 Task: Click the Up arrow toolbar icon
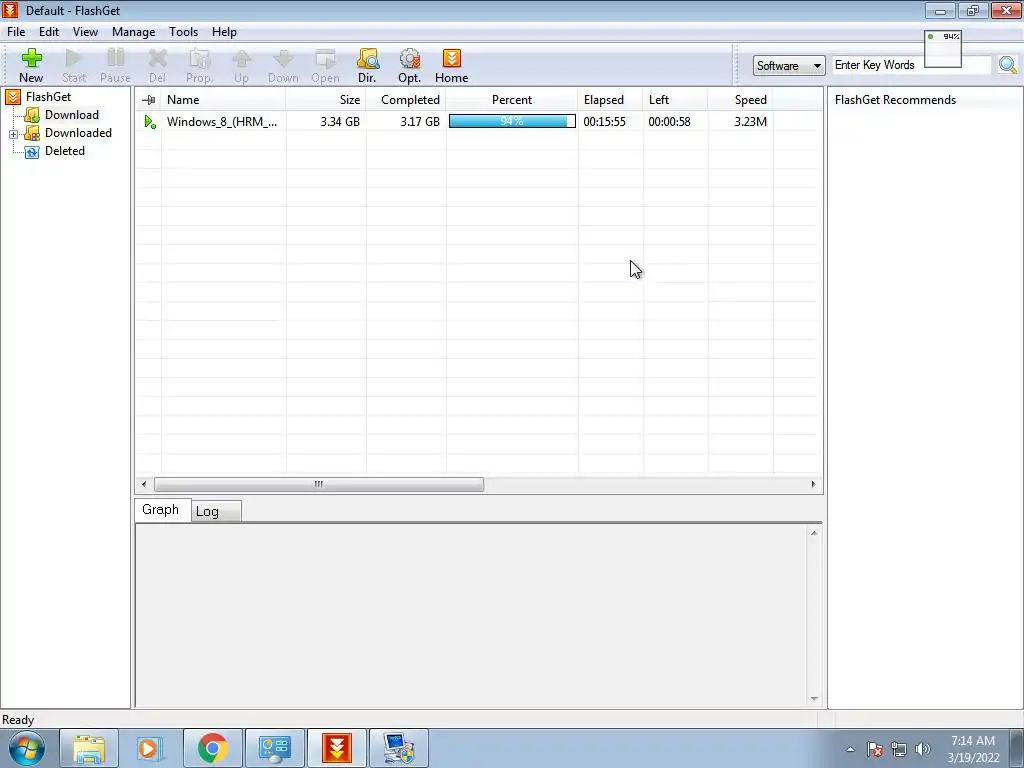pyautogui.click(x=242, y=65)
